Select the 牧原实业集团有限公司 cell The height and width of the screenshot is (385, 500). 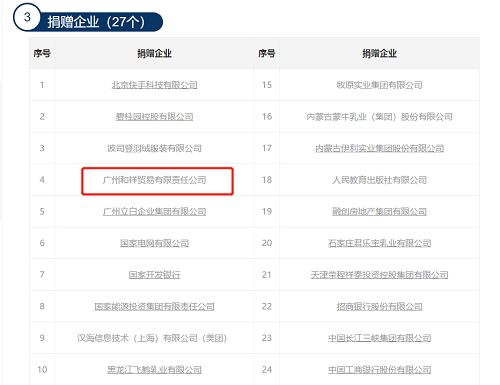tap(379, 85)
